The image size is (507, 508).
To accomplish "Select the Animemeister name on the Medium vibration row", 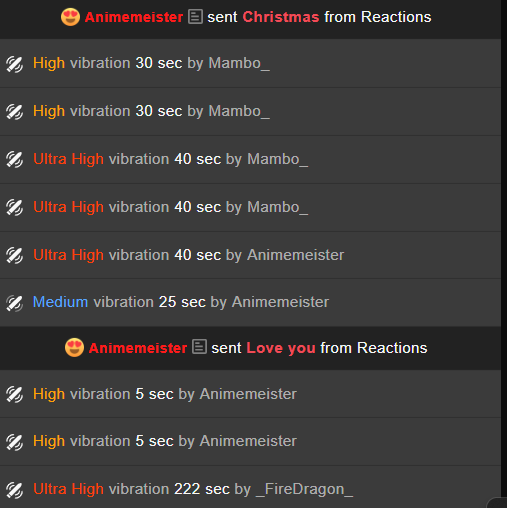I will pos(280,302).
